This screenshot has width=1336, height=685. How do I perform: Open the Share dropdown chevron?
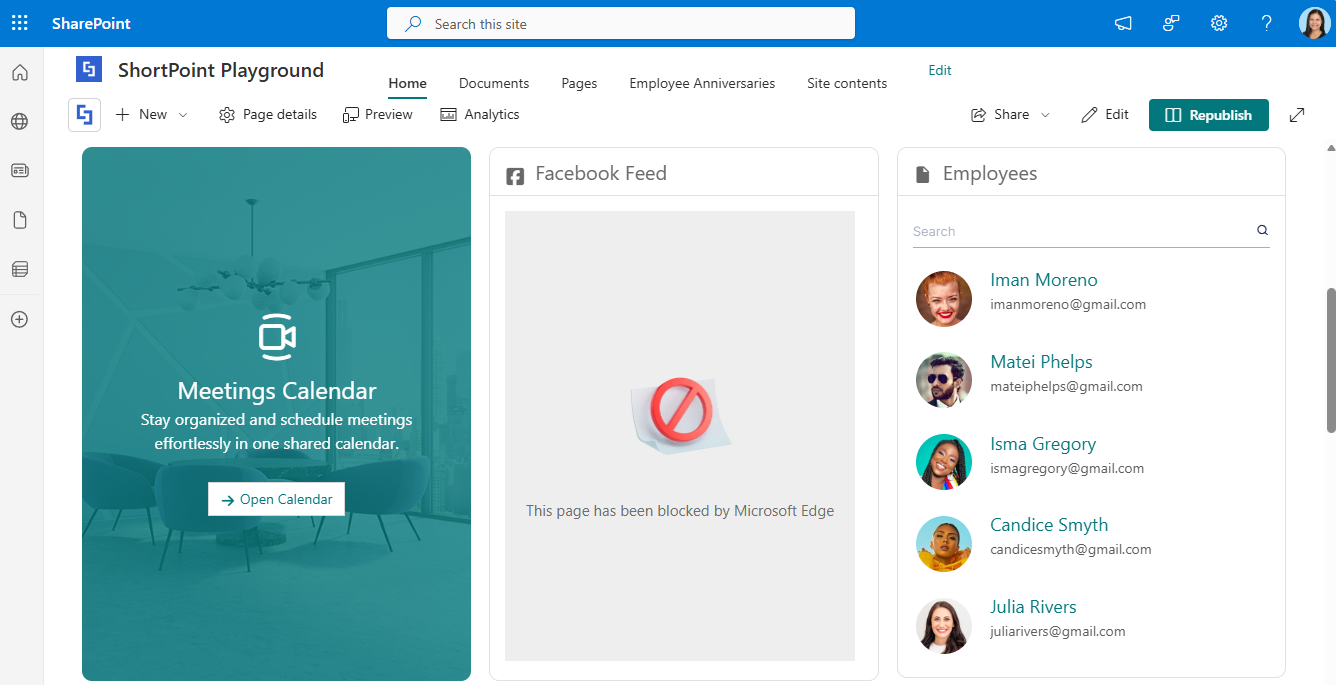(x=1046, y=114)
